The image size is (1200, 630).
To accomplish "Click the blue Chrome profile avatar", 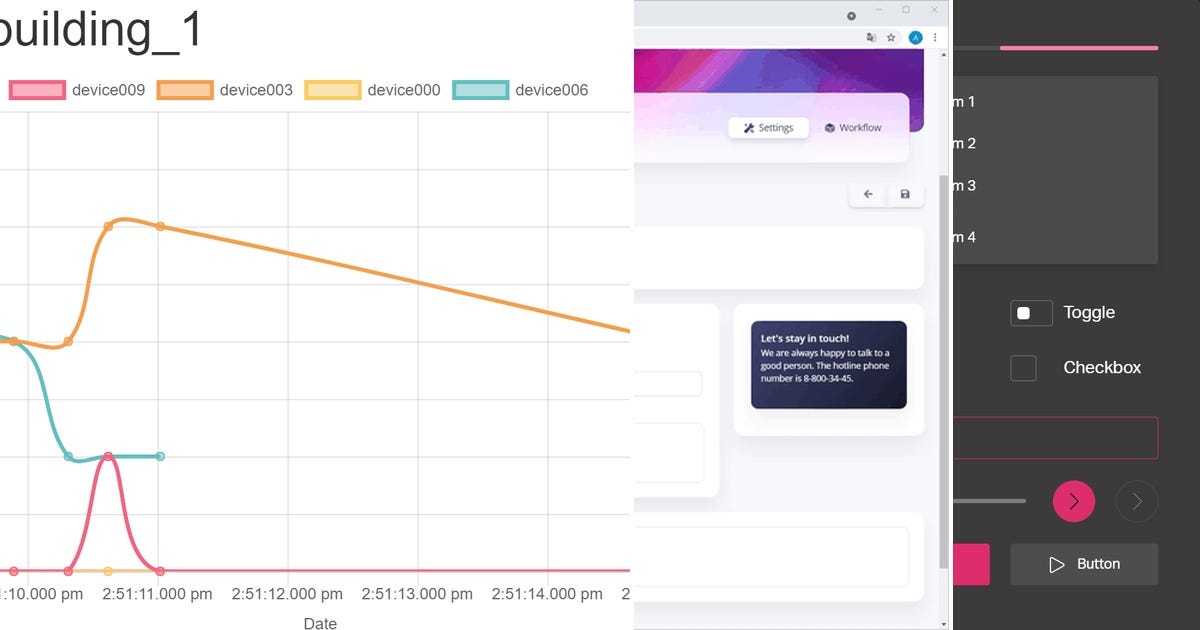I will 914,36.
